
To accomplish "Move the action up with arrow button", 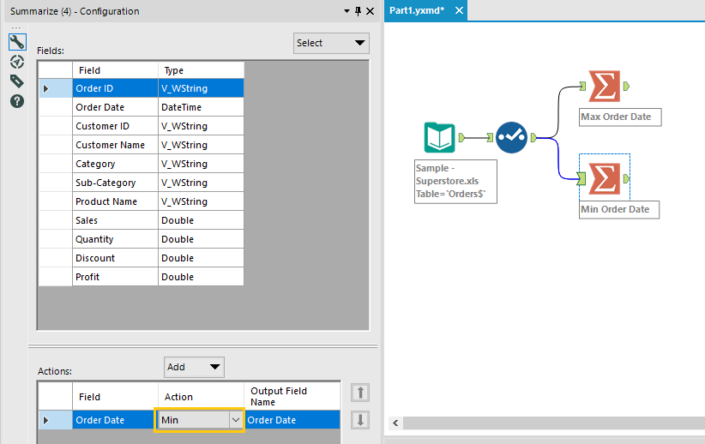I will 360,393.
